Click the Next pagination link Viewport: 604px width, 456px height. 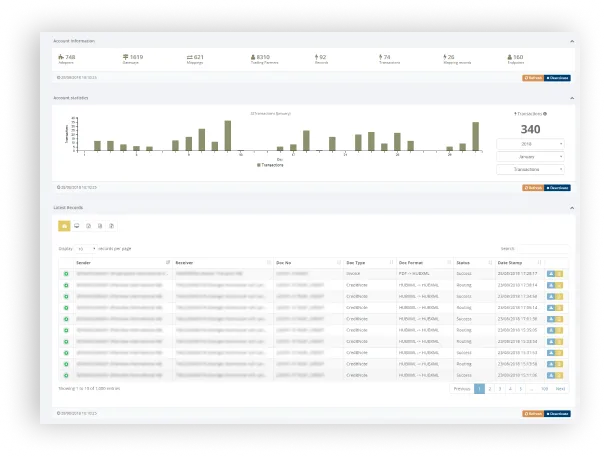[560, 389]
